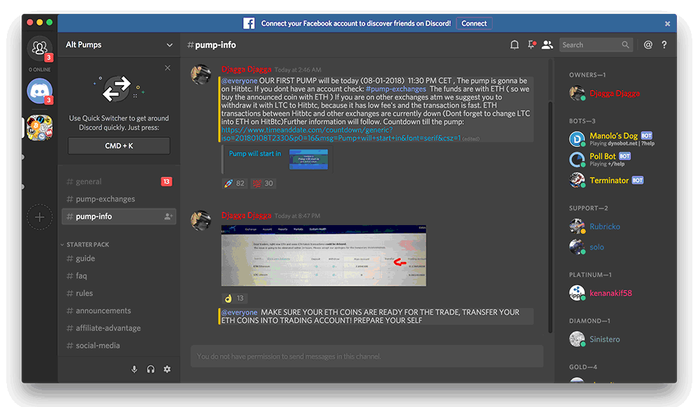
Task: Click the rocket reaction with 82
Action: click(x=234, y=183)
